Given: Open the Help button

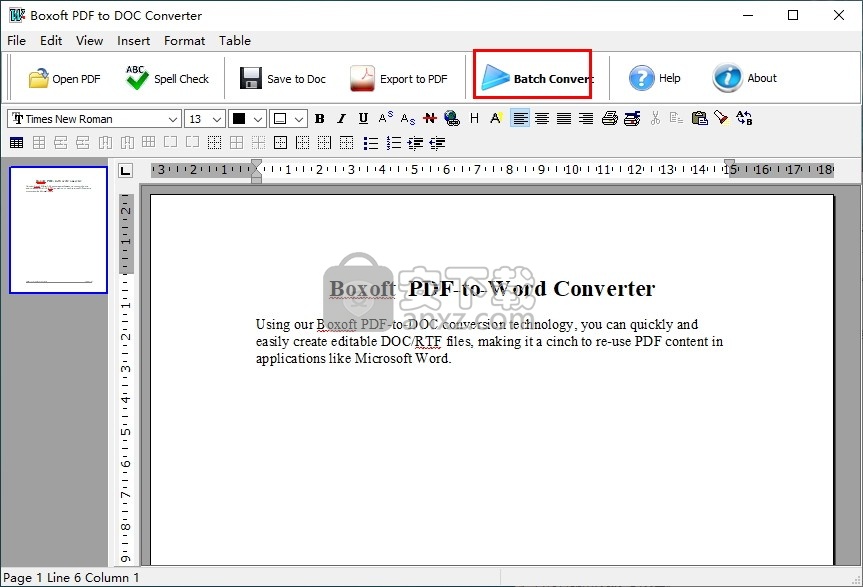Looking at the screenshot, I should point(655,78).
